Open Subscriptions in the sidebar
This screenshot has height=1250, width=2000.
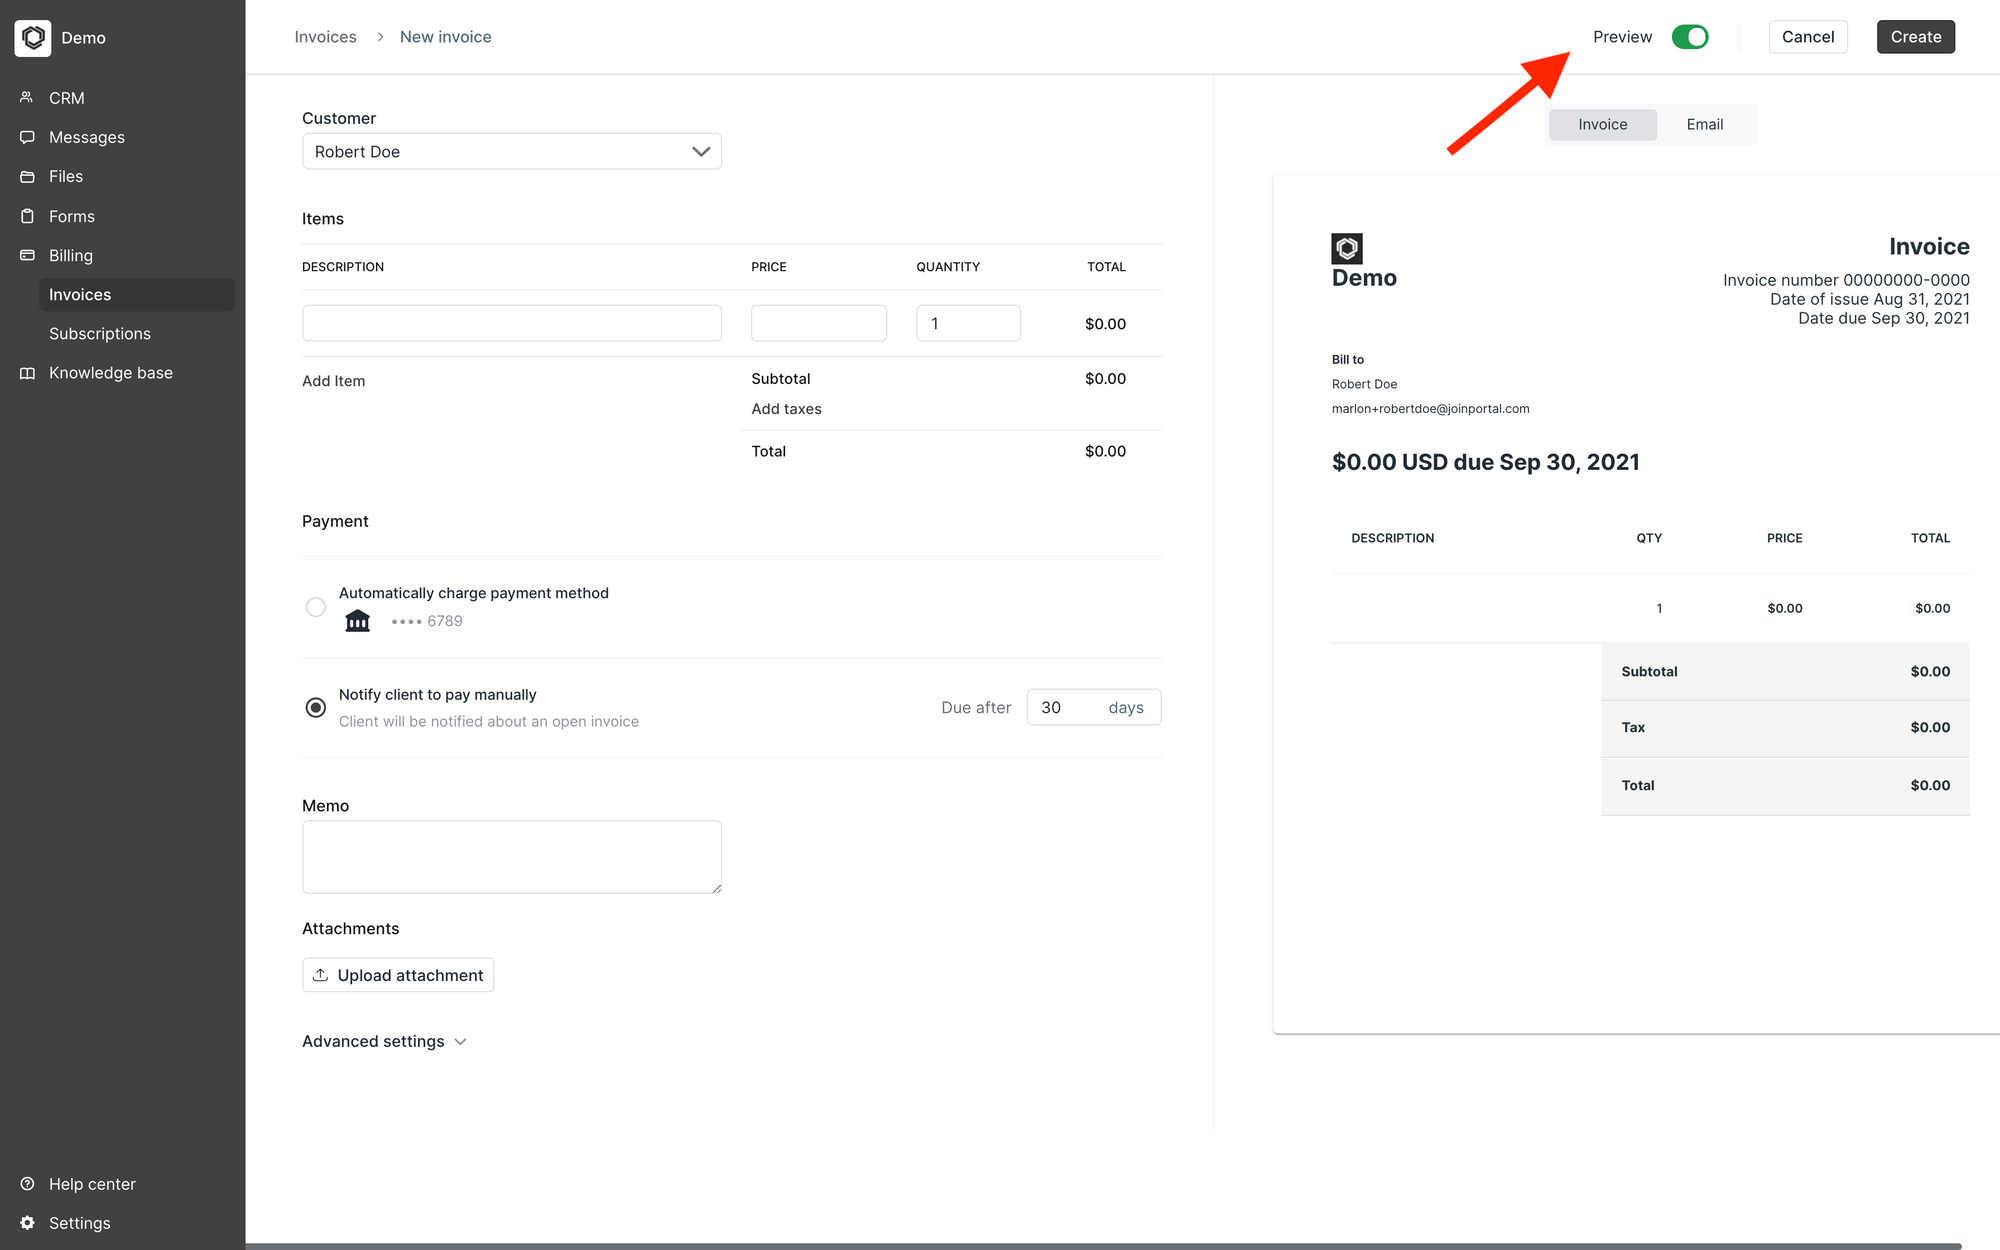pyautogui.click(x=100, y=334)
